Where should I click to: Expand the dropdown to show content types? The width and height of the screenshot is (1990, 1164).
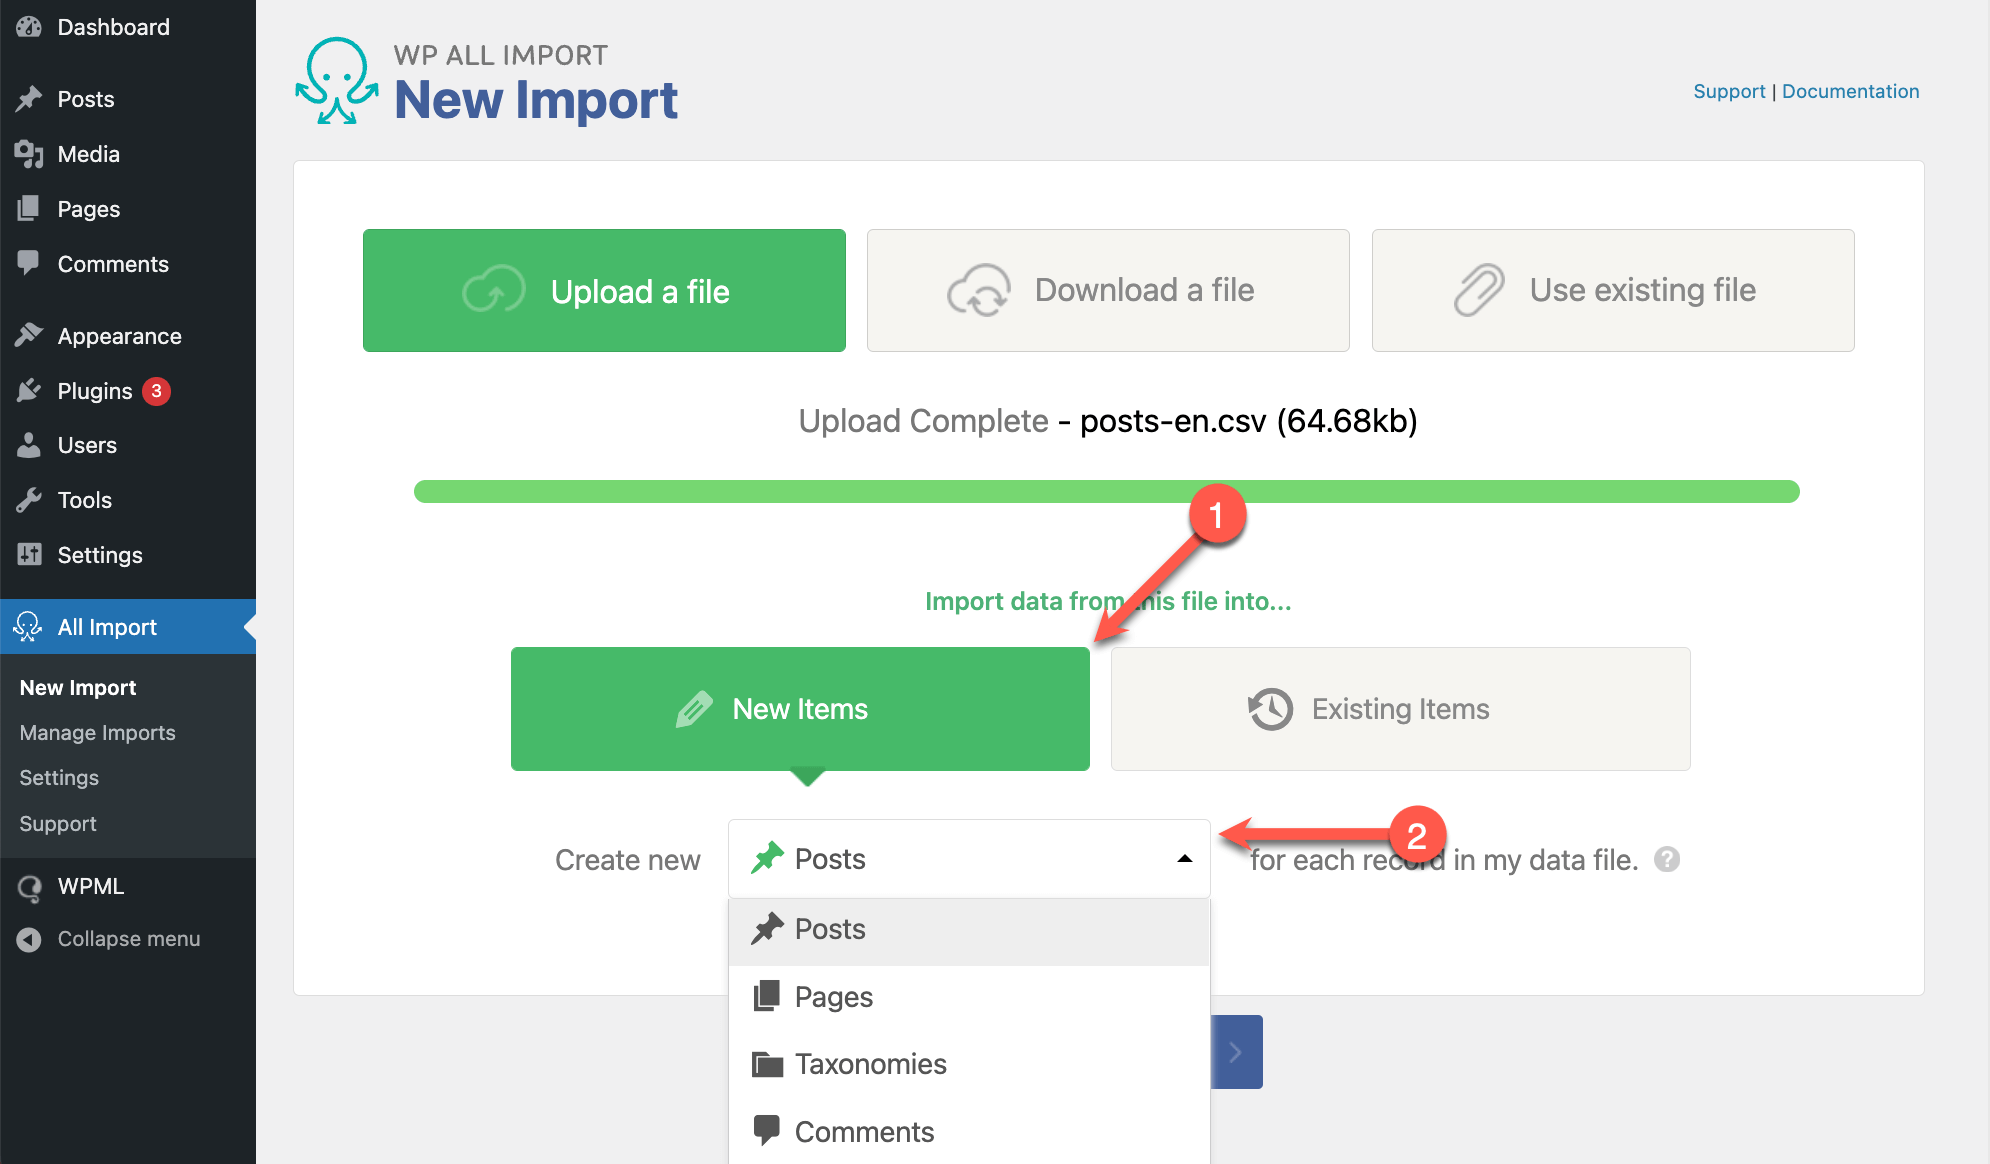(1185, 859)
